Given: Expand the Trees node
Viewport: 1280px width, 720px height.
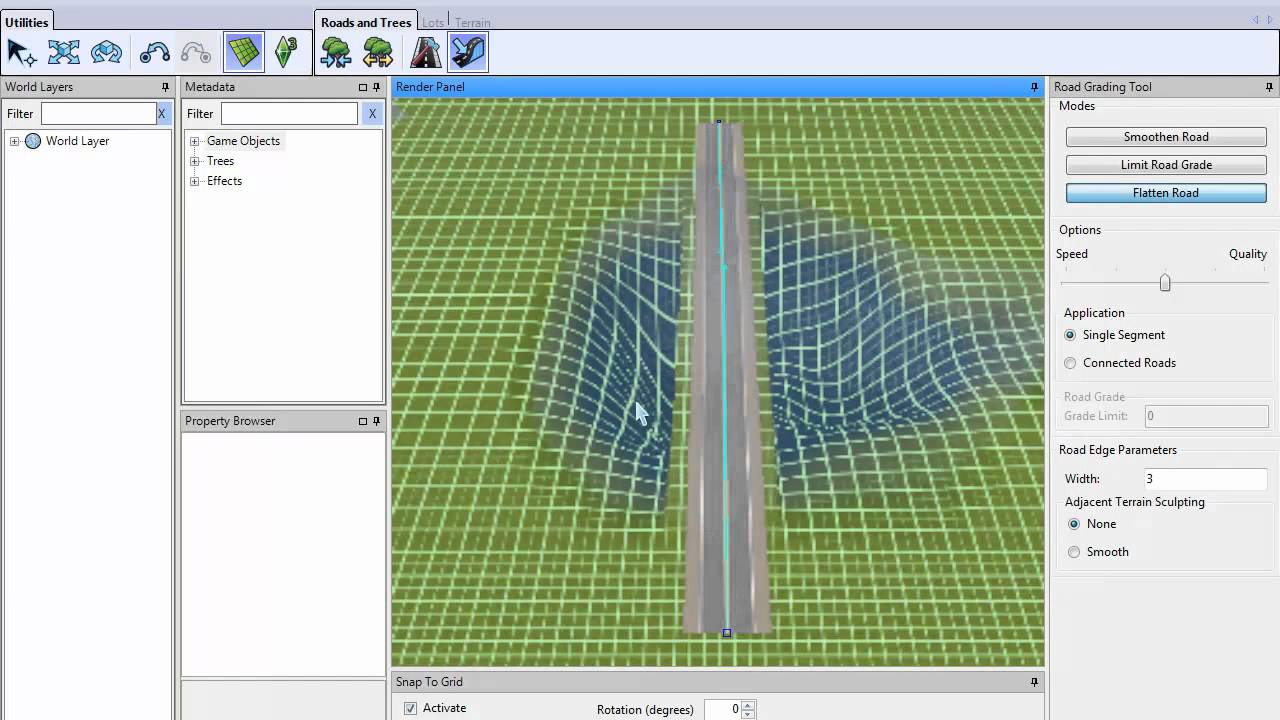Looking at the screenshot, I should tap(195, 161).
